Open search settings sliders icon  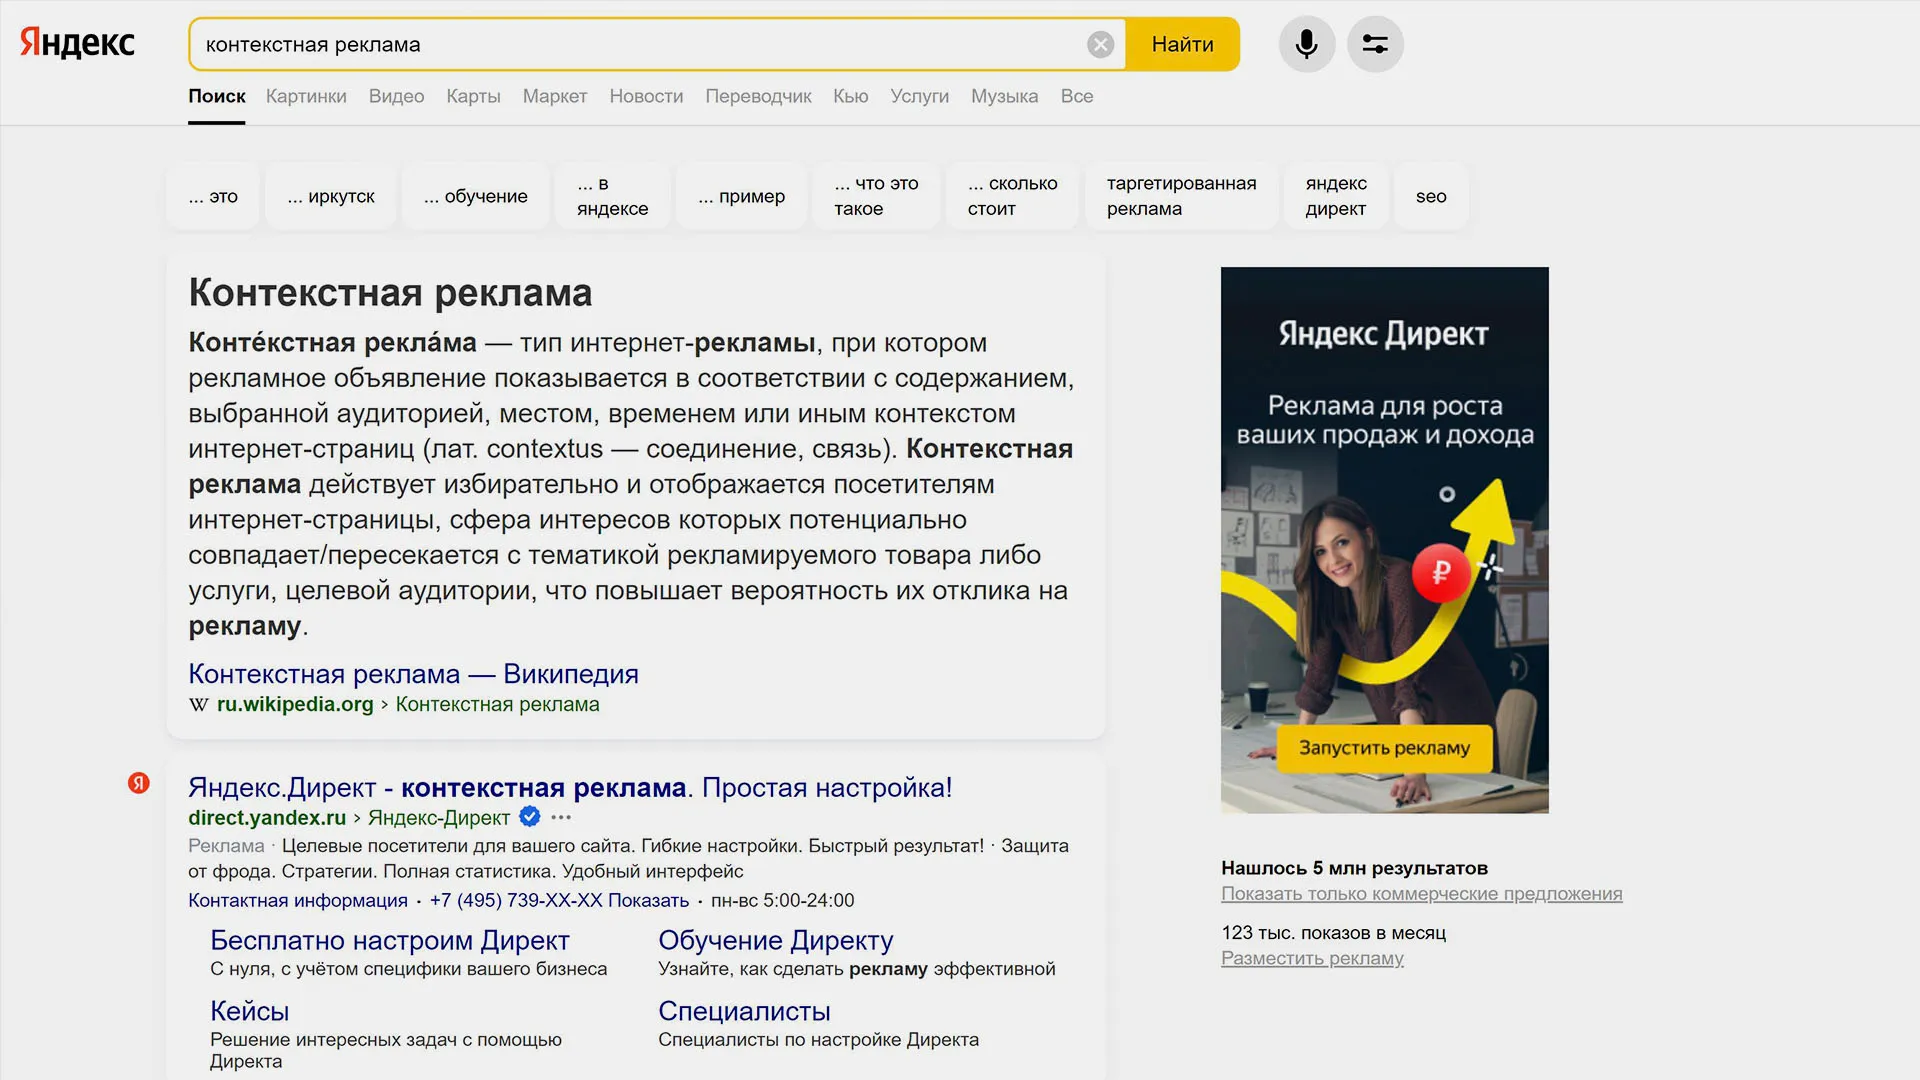(1375, 44)
